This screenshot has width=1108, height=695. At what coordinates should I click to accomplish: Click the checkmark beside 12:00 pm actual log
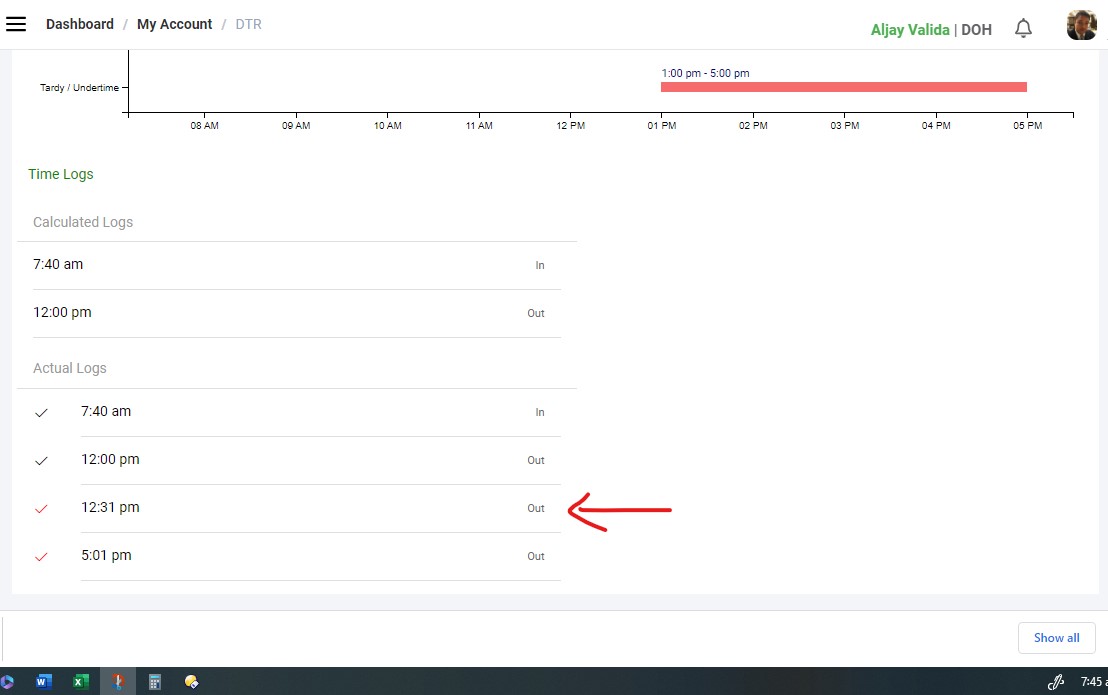click(41, 461)
